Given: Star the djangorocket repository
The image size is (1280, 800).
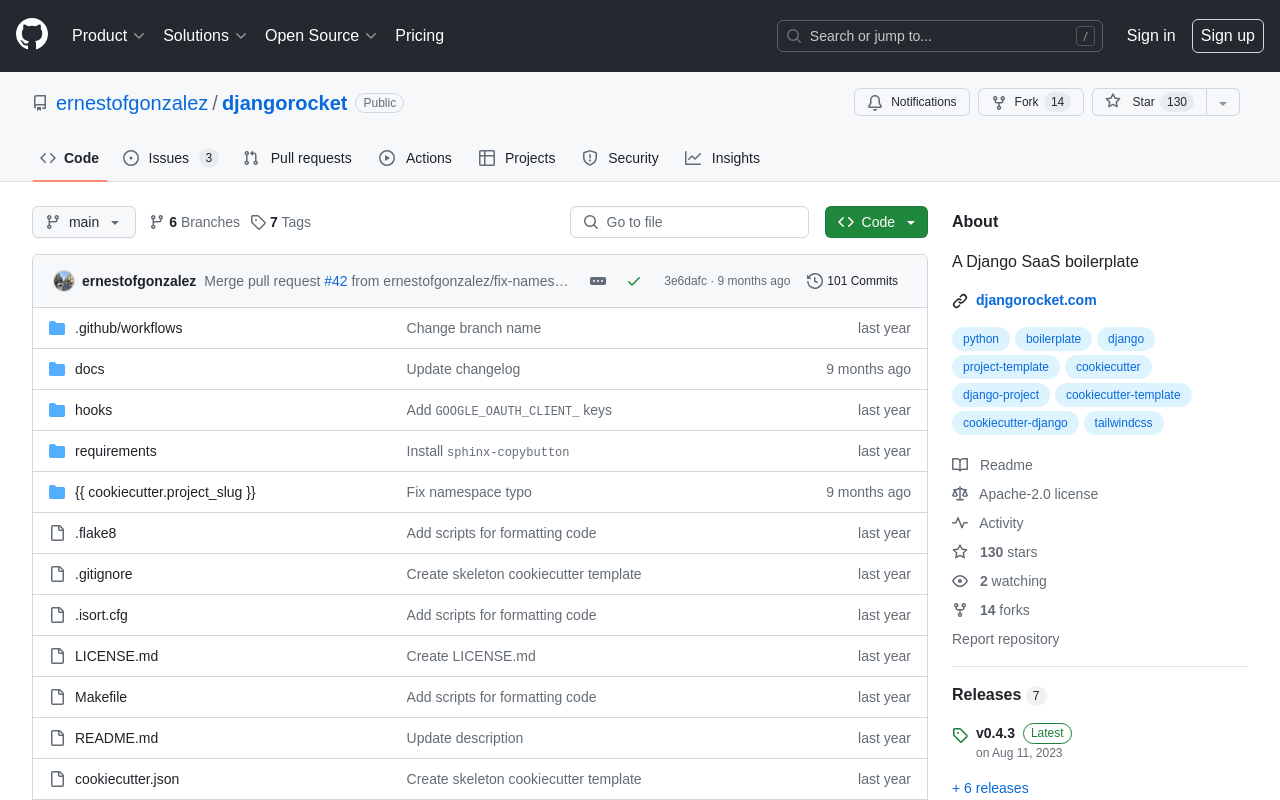Looking at the screenshot, I should 1148,102.
